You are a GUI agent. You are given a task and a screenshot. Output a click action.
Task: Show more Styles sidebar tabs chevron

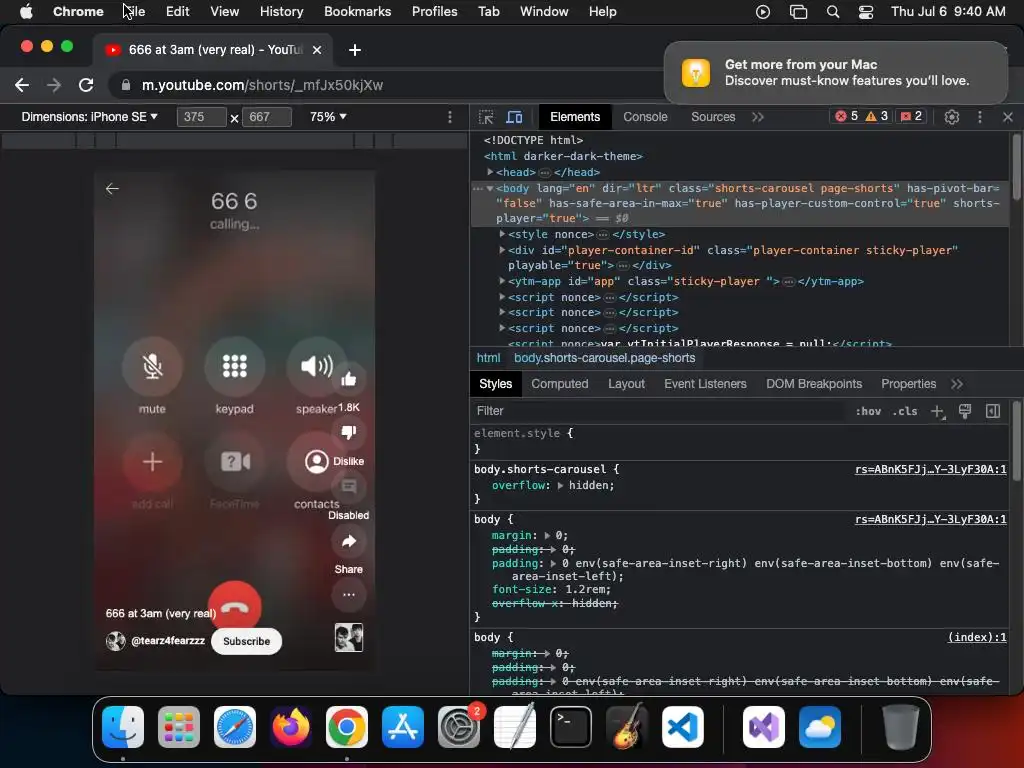pyautogui.click(x=957, y=384)
